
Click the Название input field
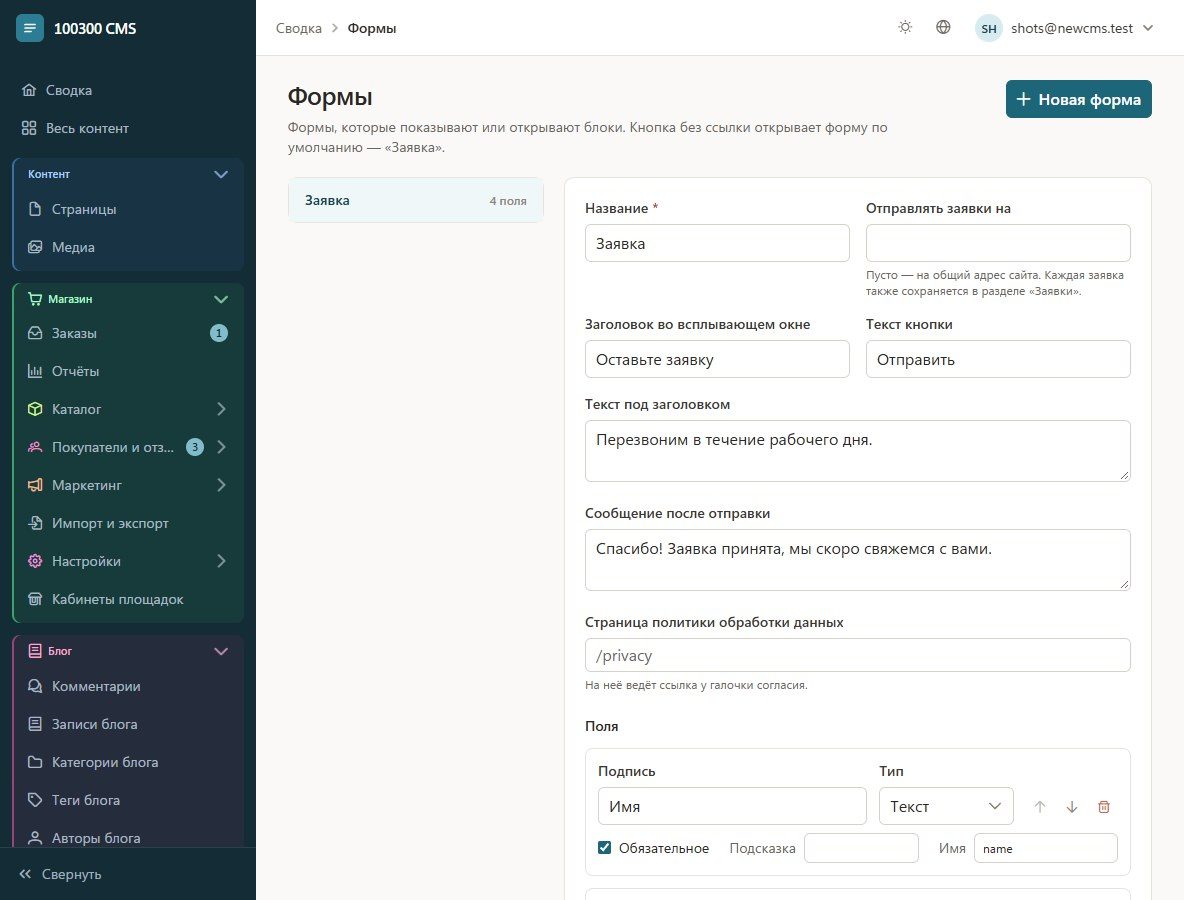(717, 243)
